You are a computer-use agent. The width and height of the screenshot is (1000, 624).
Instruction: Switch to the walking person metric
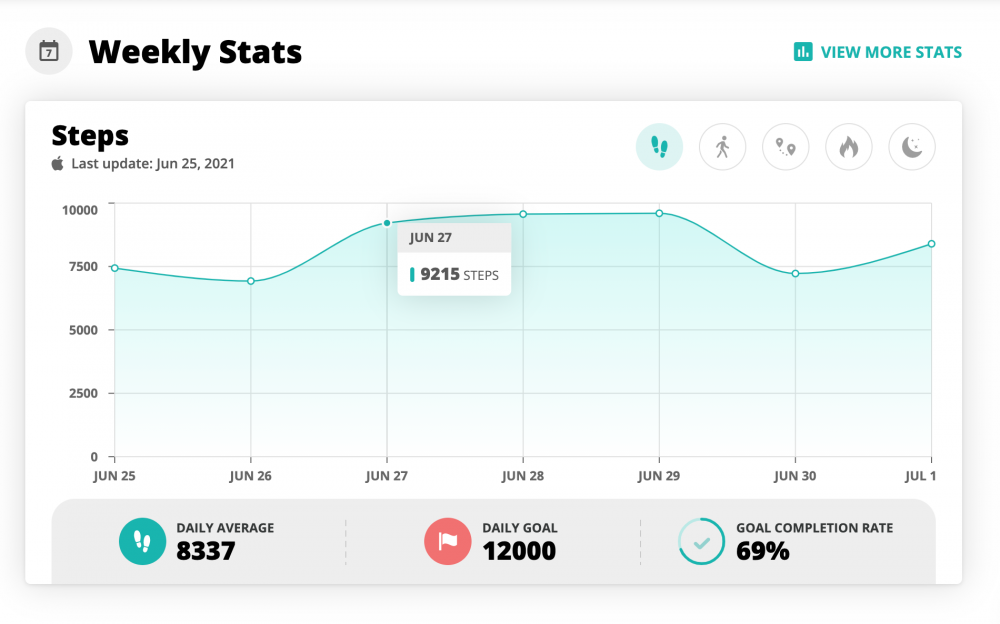pos(722,148)
